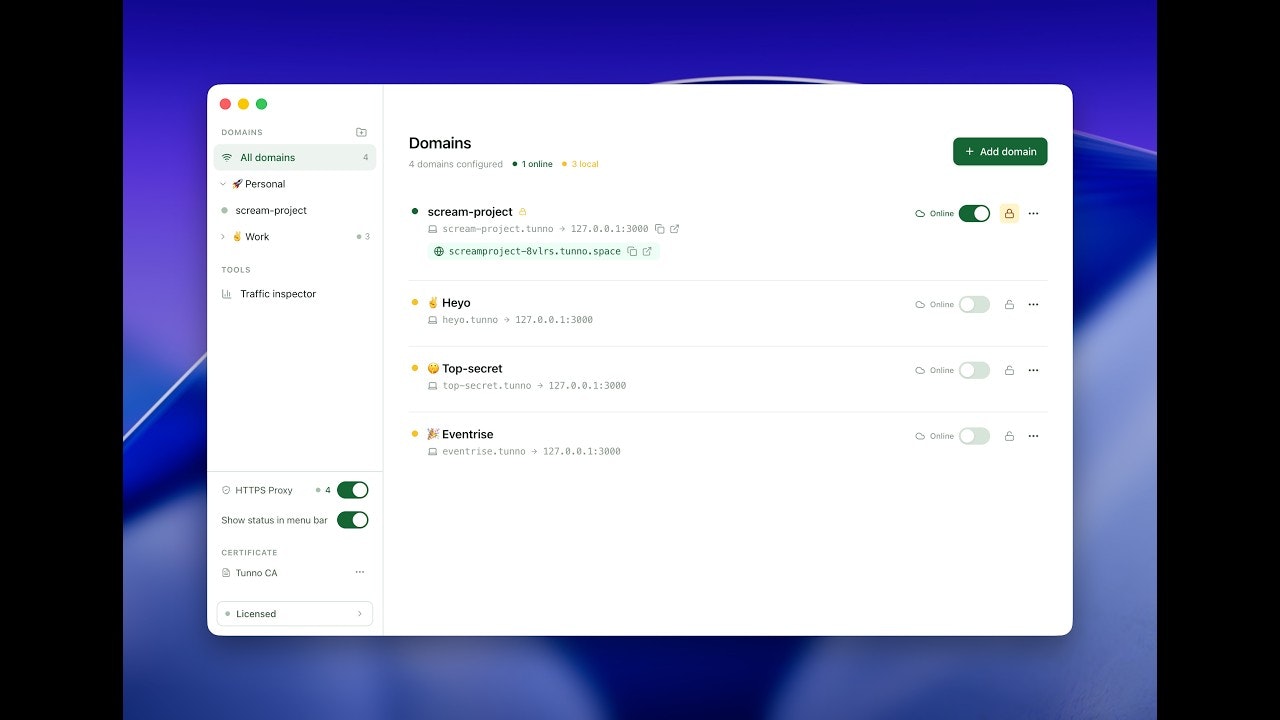Click the laptop icon beside top-secret.tunno
This screenshot has height=720, width=1280.
coord(433,386)
